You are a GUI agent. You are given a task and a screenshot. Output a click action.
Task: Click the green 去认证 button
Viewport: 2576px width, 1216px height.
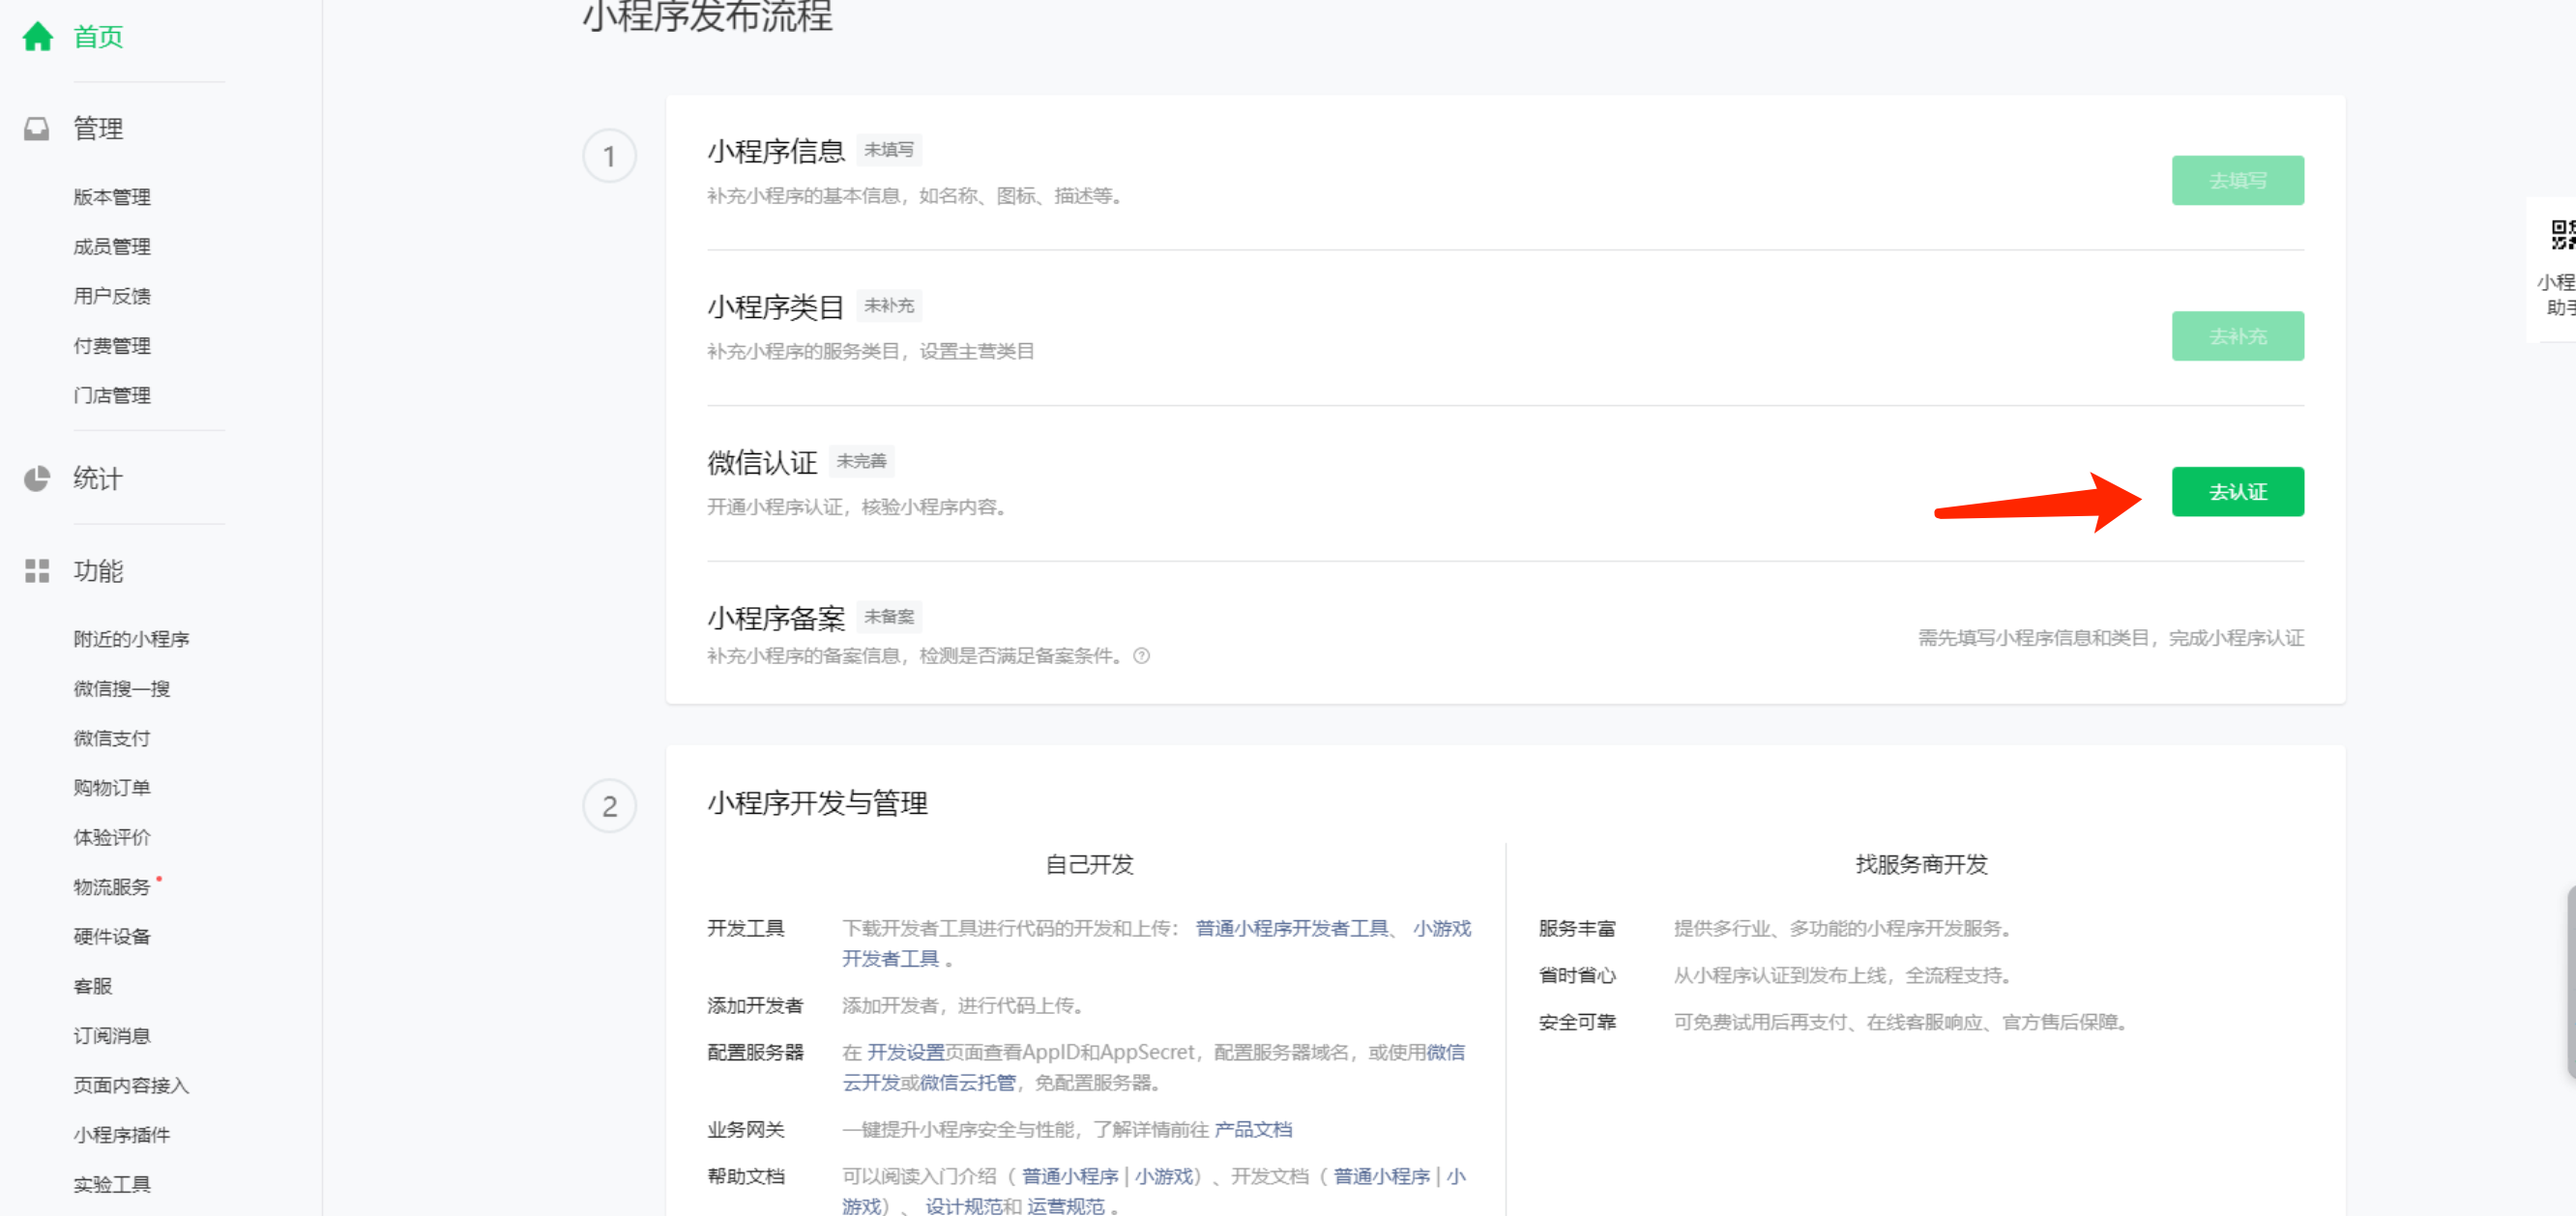point(2237,492)
